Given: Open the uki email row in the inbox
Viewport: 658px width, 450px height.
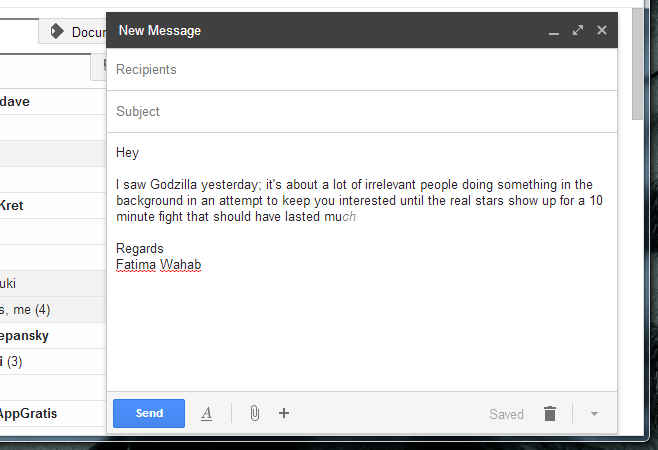Looking at the screenshot, I should [x=53, y=283].
